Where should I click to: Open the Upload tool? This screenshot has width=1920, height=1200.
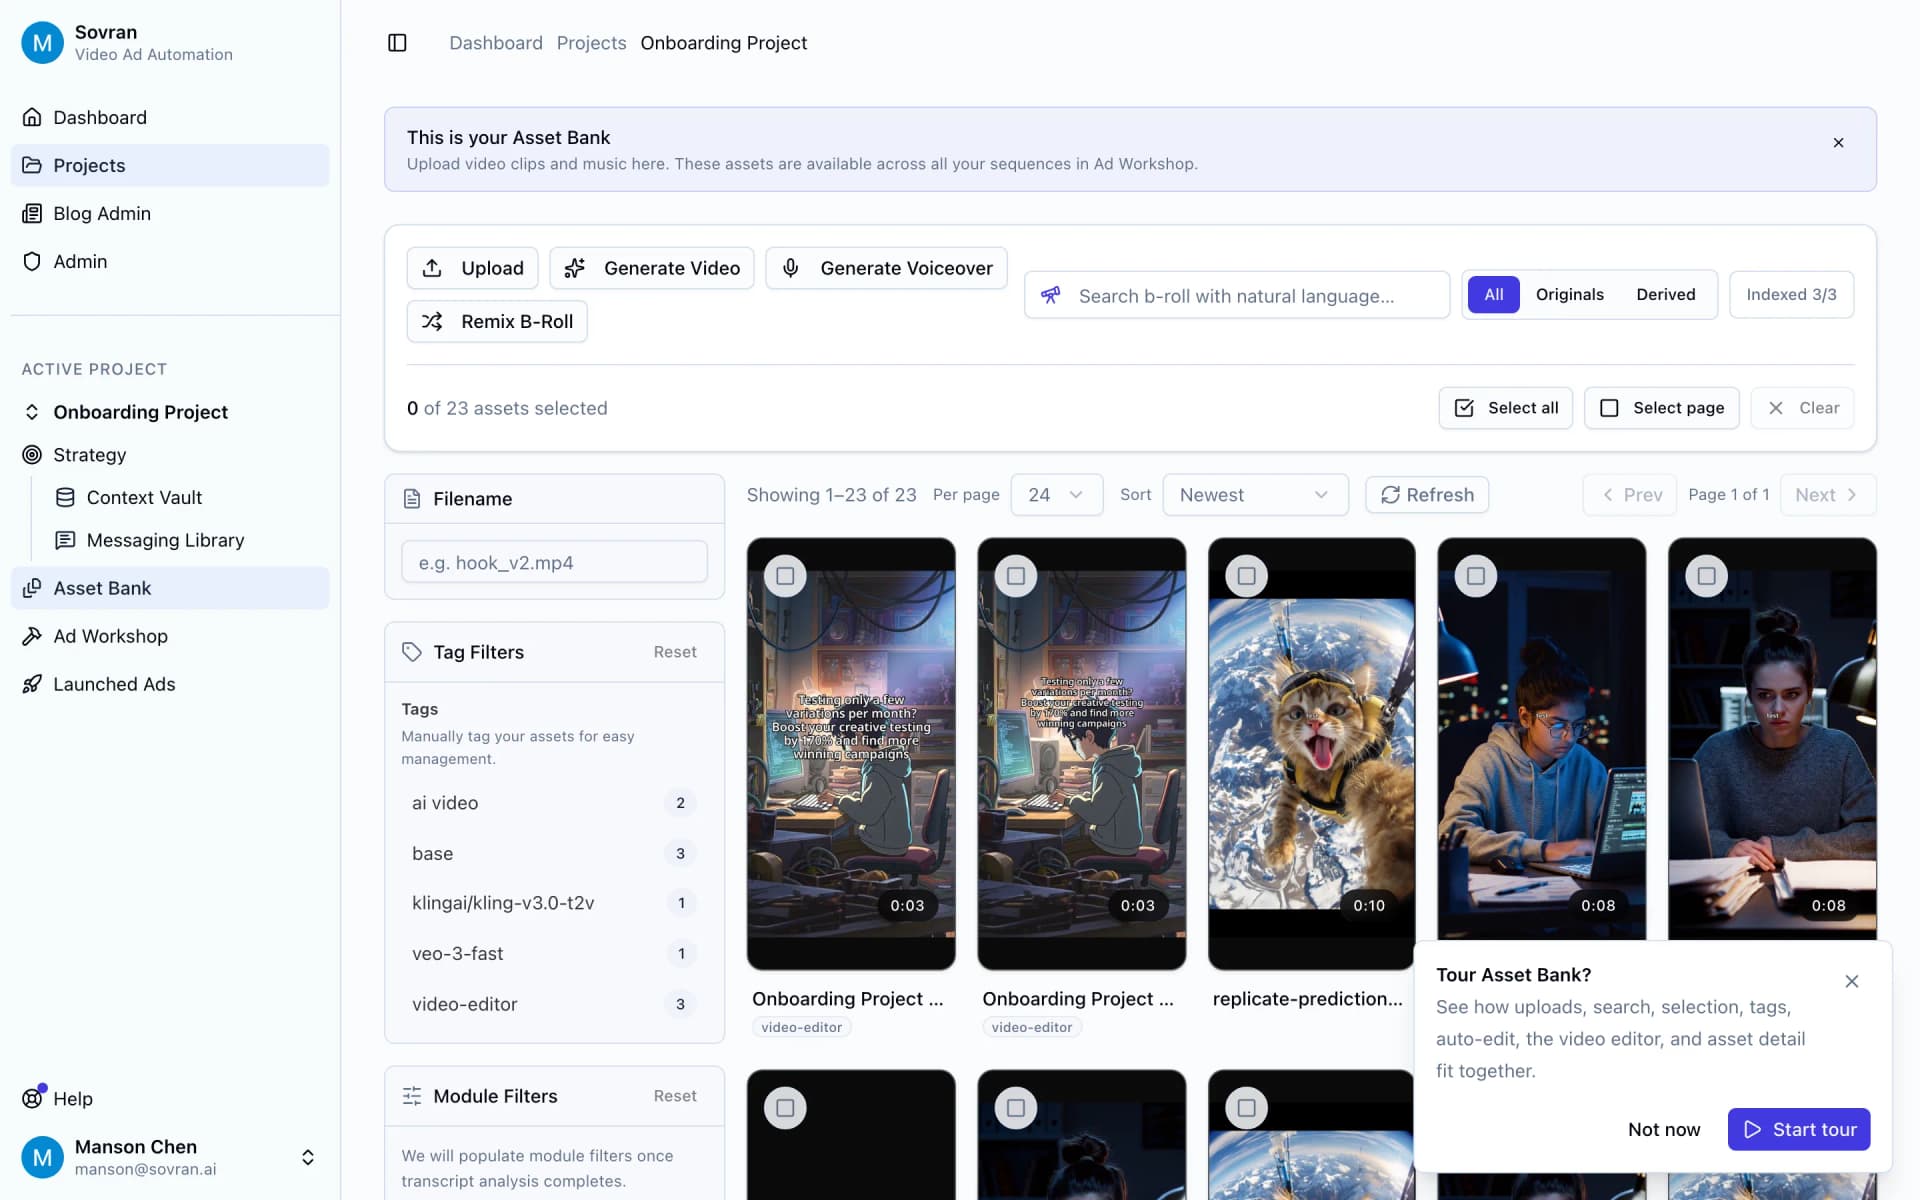pyautogui.click(x=471, y=267)
